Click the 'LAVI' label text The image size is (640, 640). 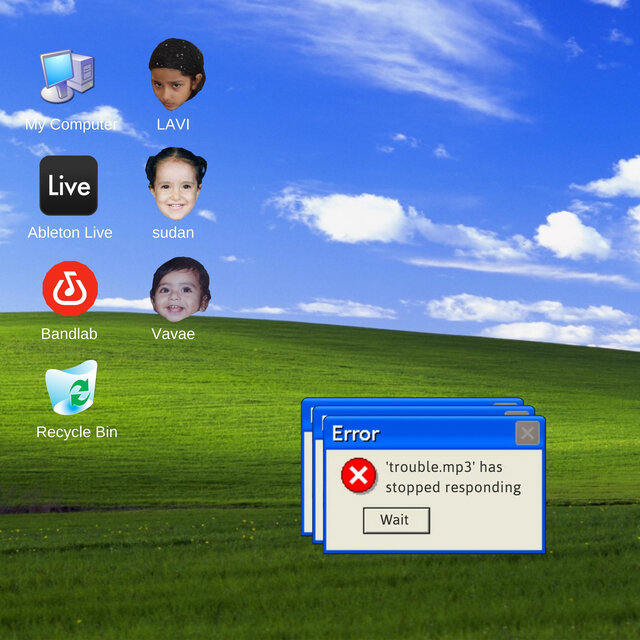tap(173, 124)
